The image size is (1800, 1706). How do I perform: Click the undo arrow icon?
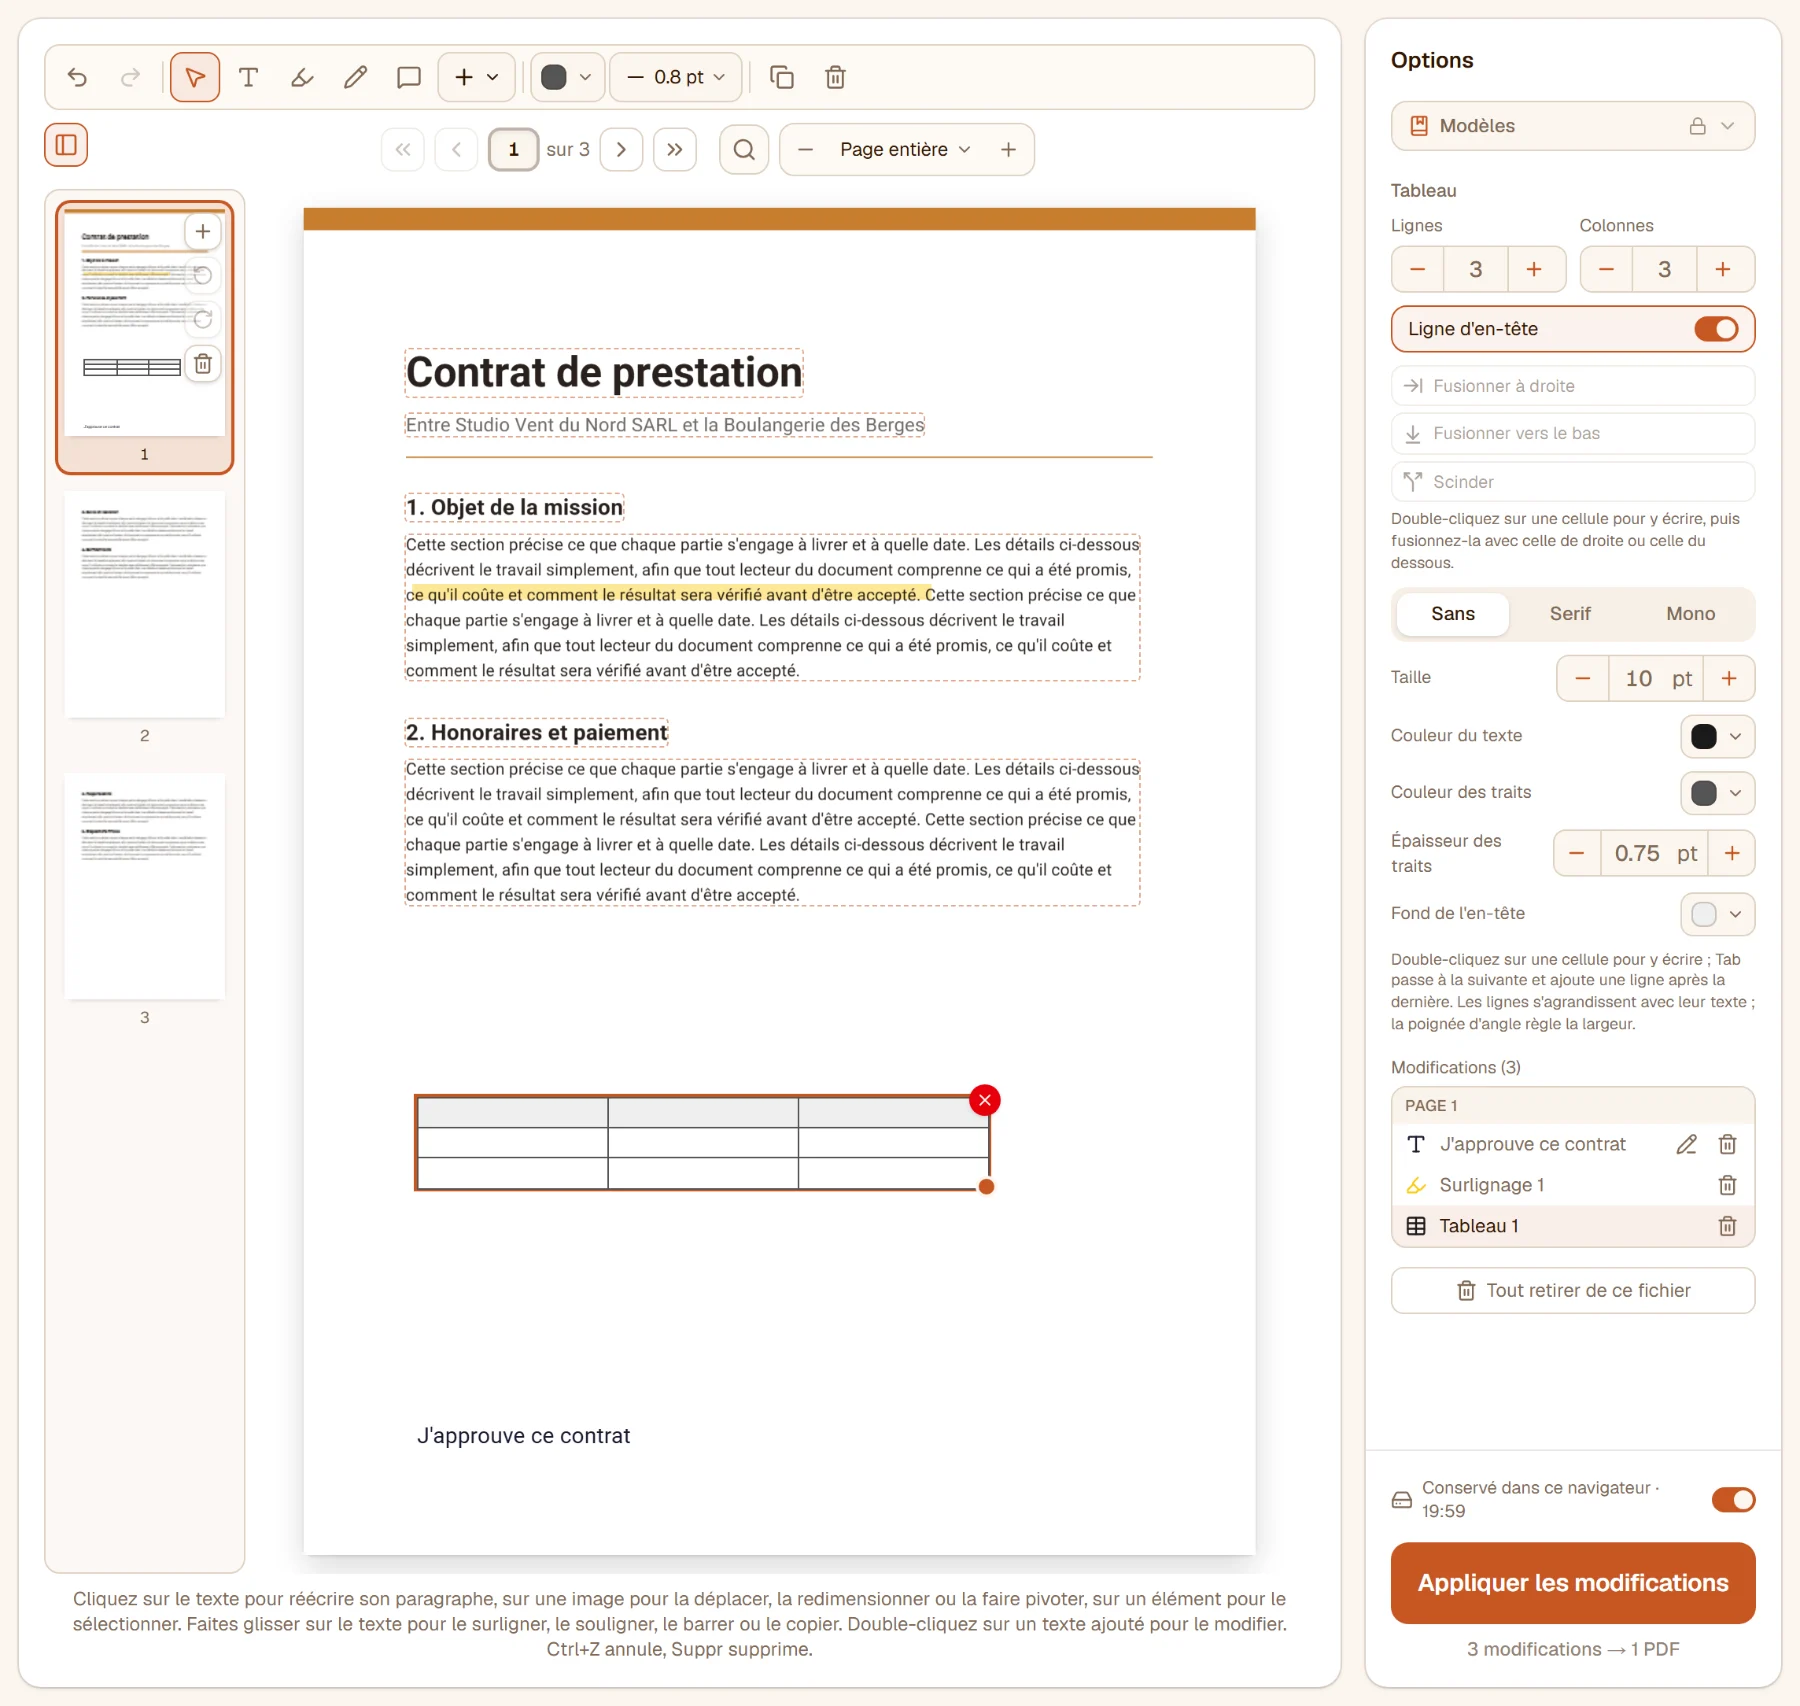77,77
